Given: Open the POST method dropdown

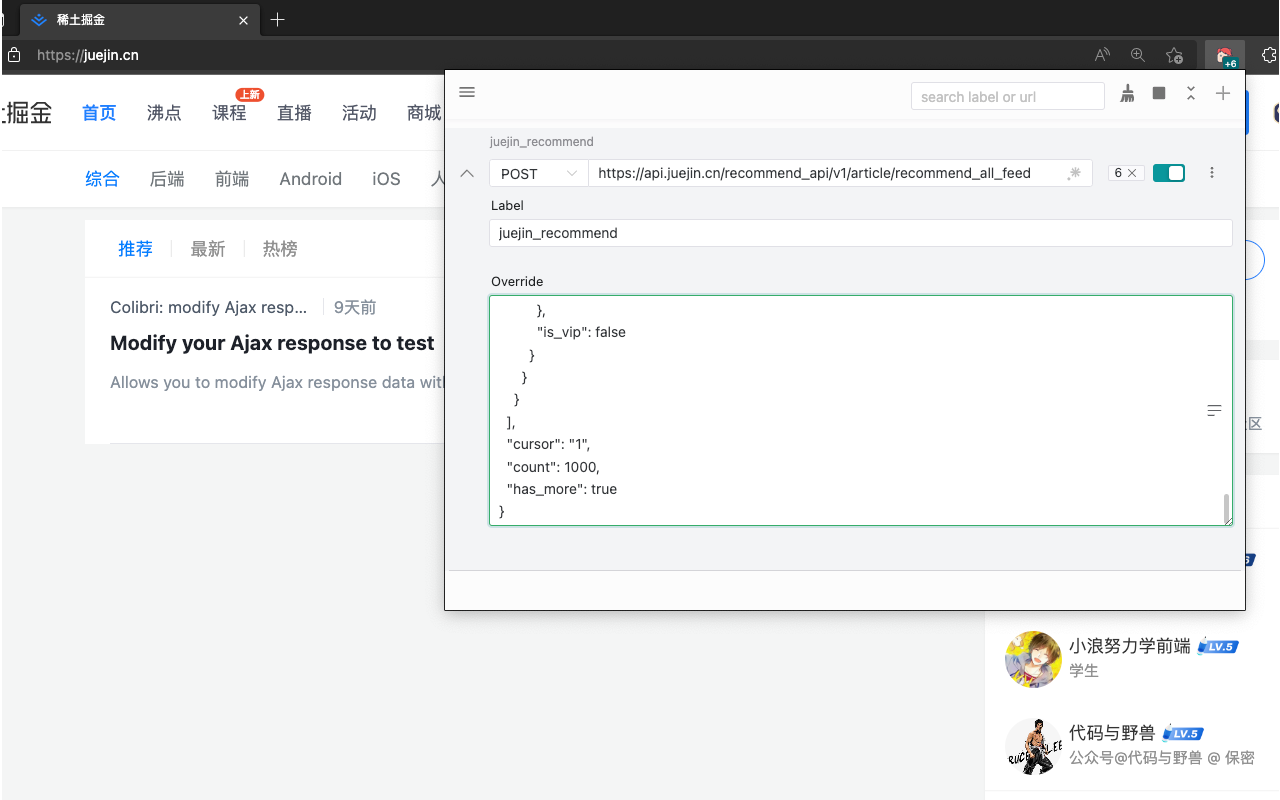Looking at the screenshot, I should click(x=538, y=172).
